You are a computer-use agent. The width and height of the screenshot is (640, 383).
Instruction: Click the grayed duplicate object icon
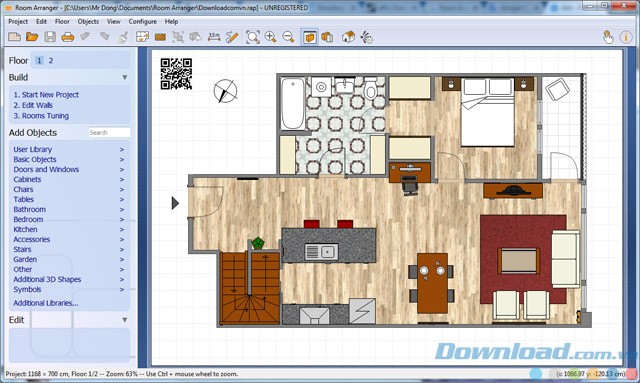pos(196,37)
